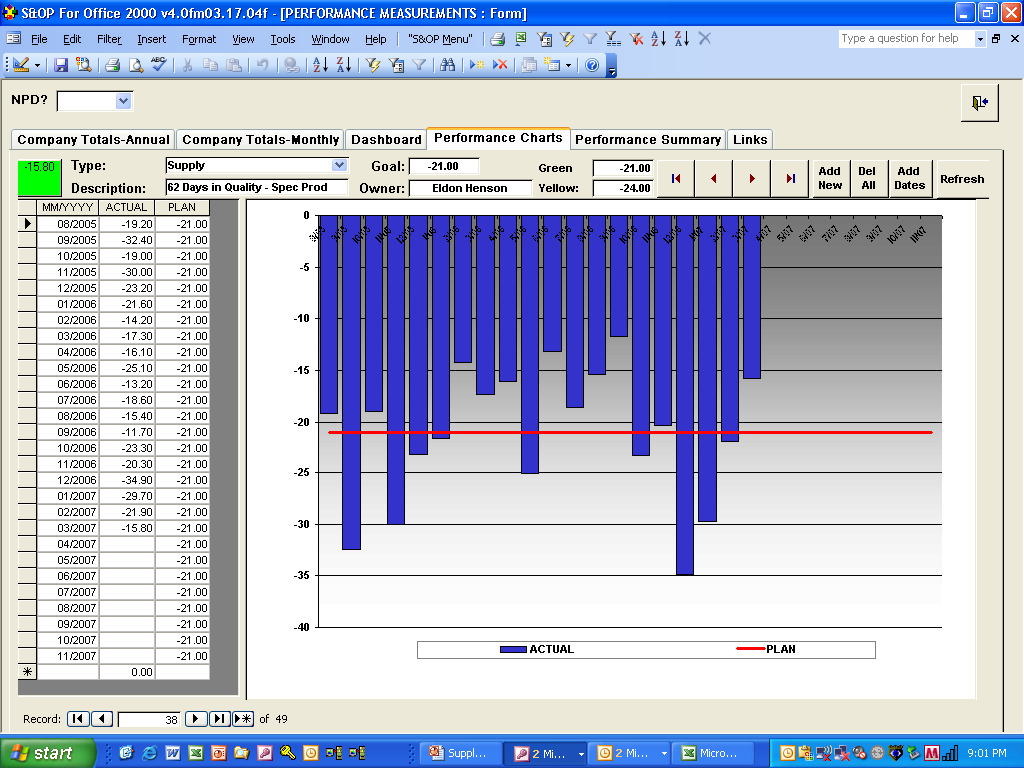Analyze the data with Microsoft Excel
This screenshot has width=1024, height=768.
click(521, 39)
